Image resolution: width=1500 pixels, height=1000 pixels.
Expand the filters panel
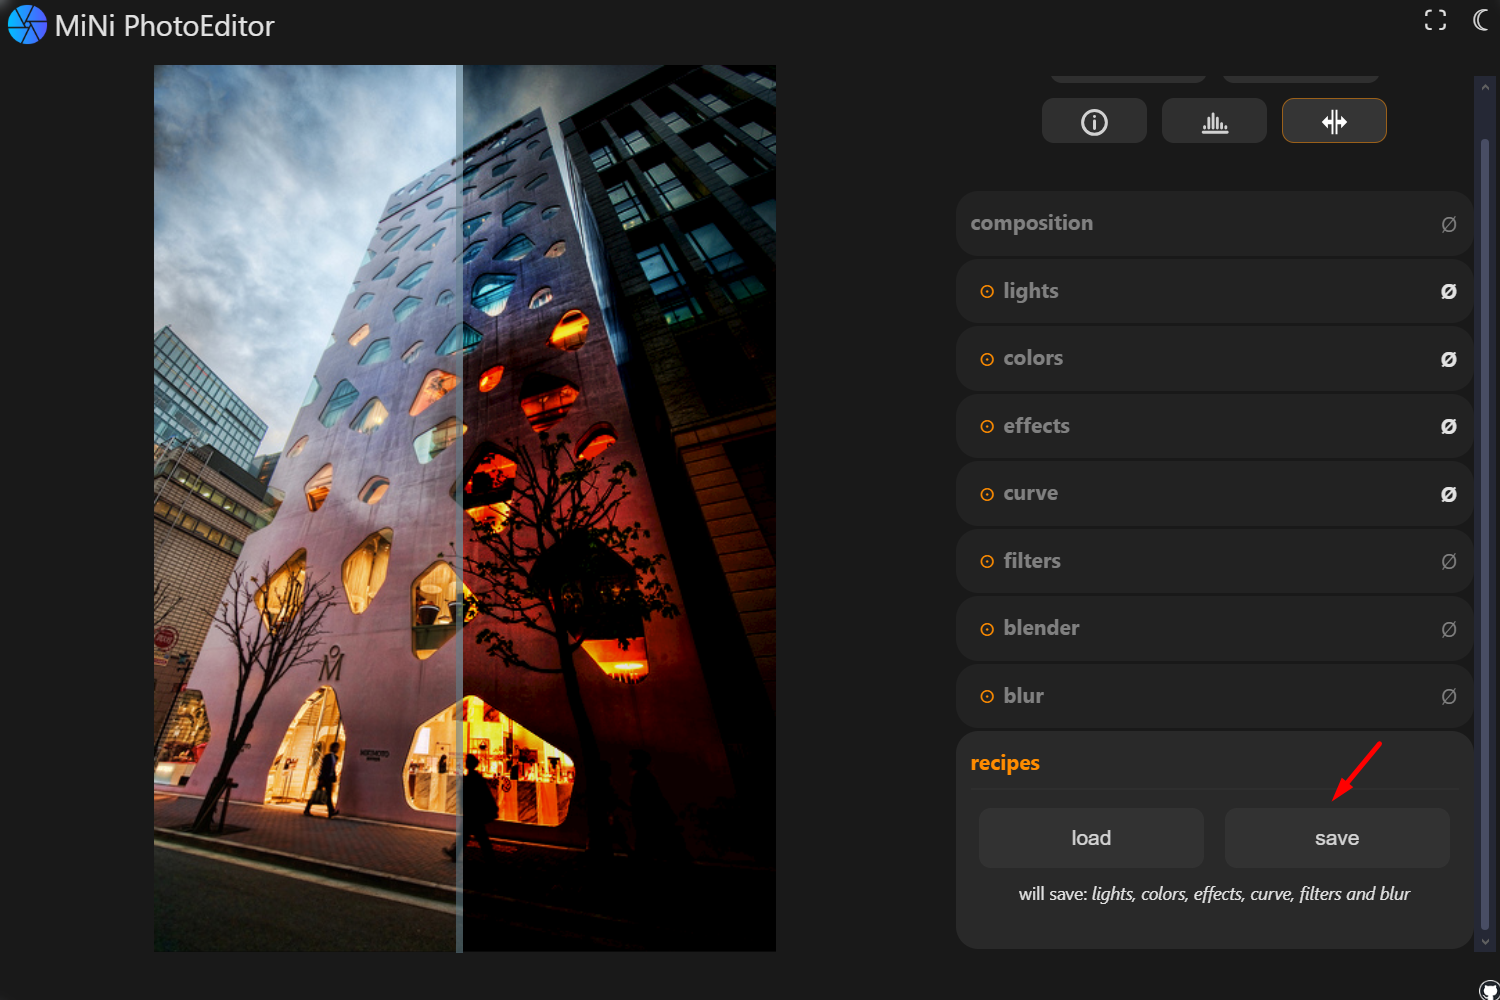[x=1214, y=561]
